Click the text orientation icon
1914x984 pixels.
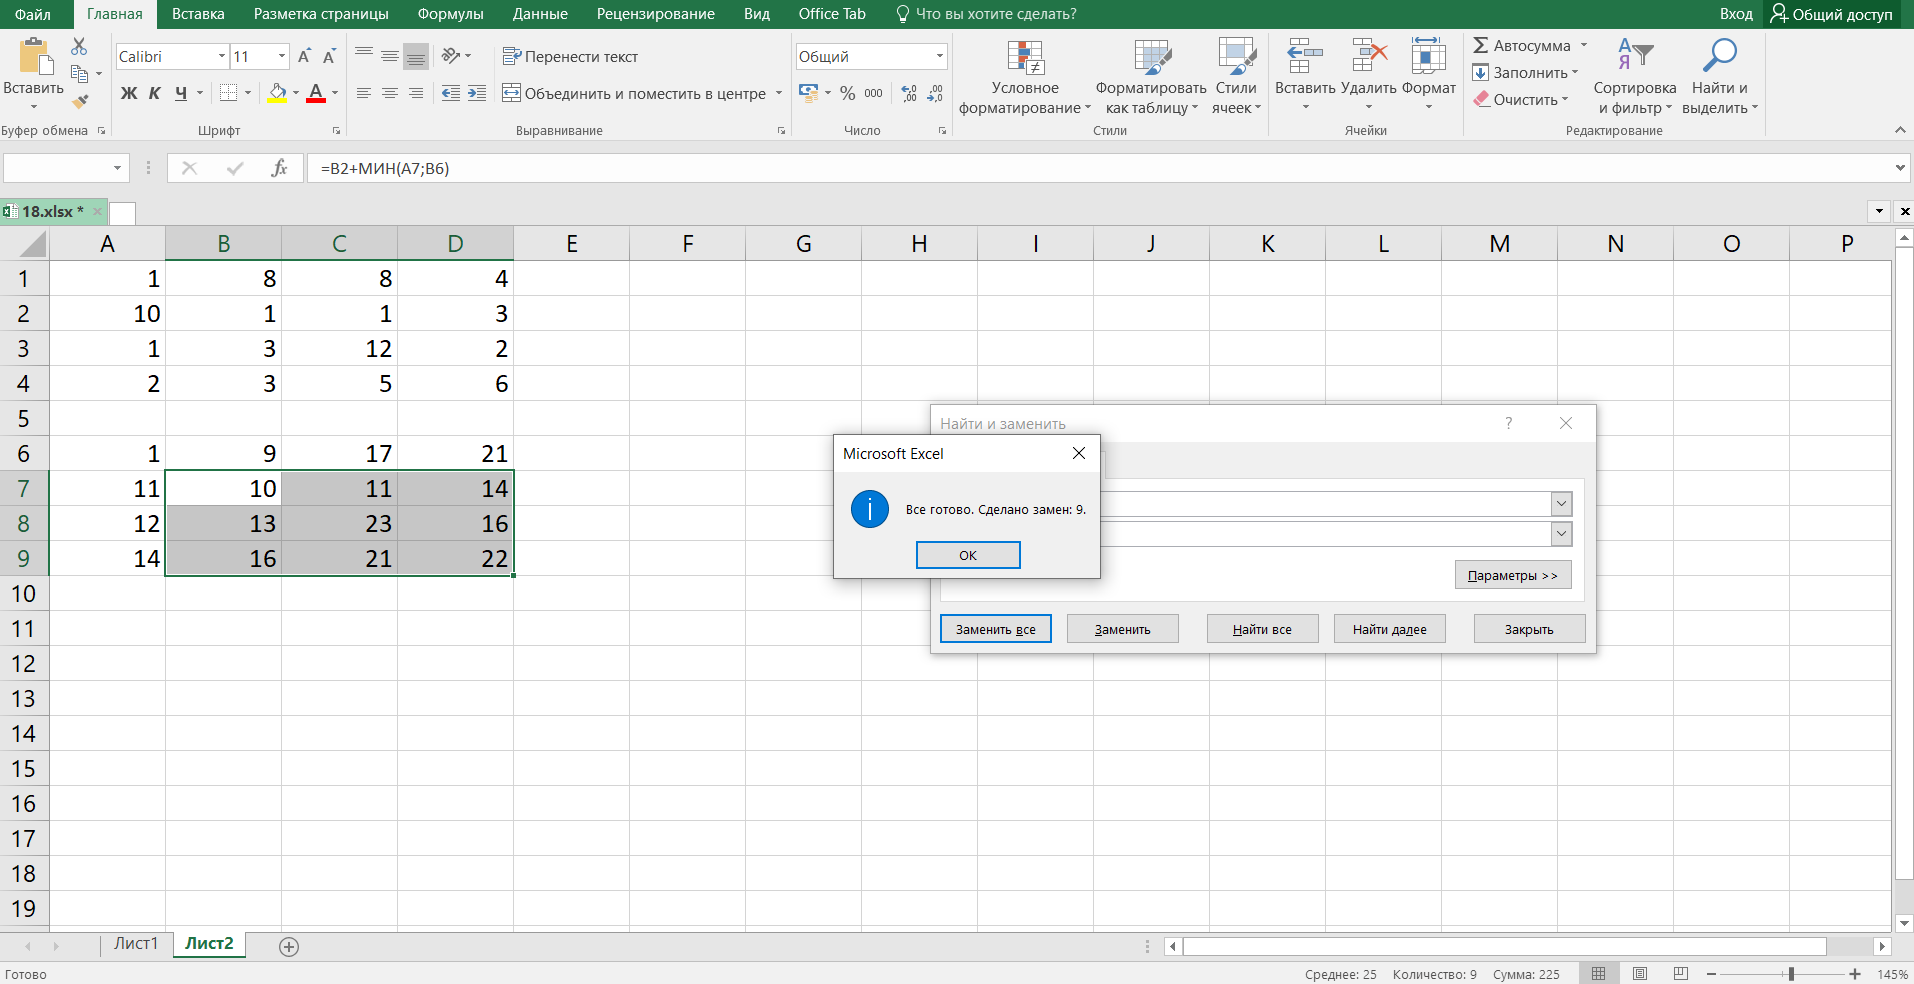pos(451,56)
